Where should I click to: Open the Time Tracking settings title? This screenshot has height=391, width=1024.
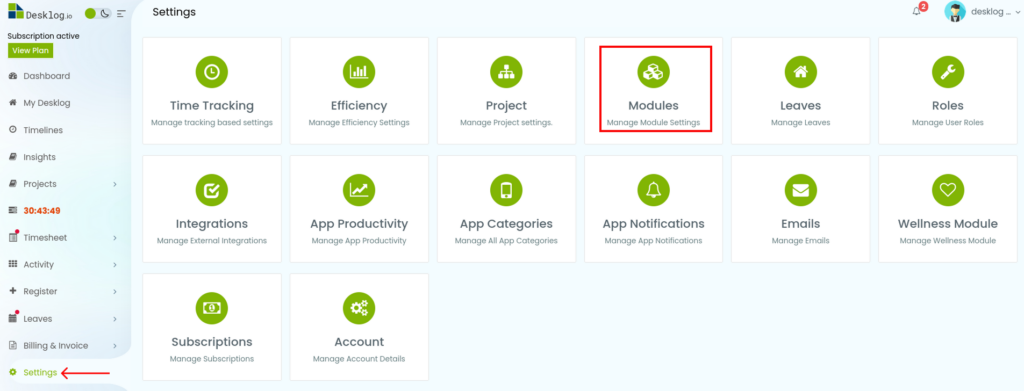[x=212, y=105]
